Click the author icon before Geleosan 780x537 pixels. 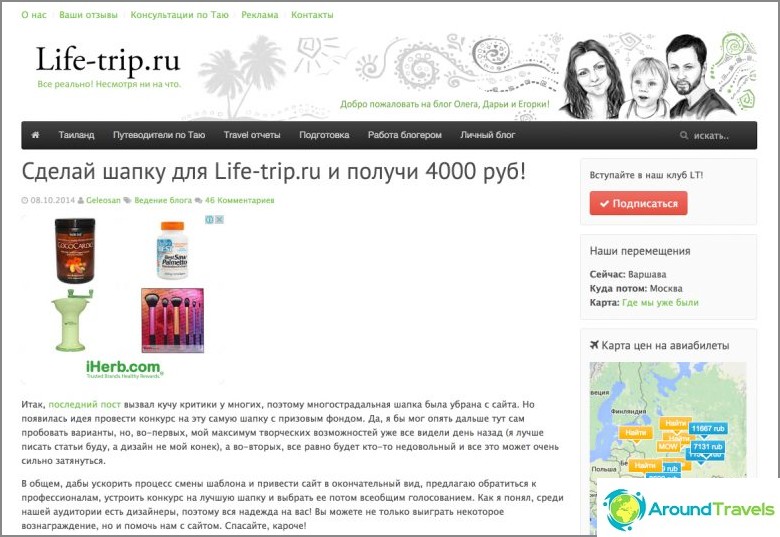[x=81, y=200]
